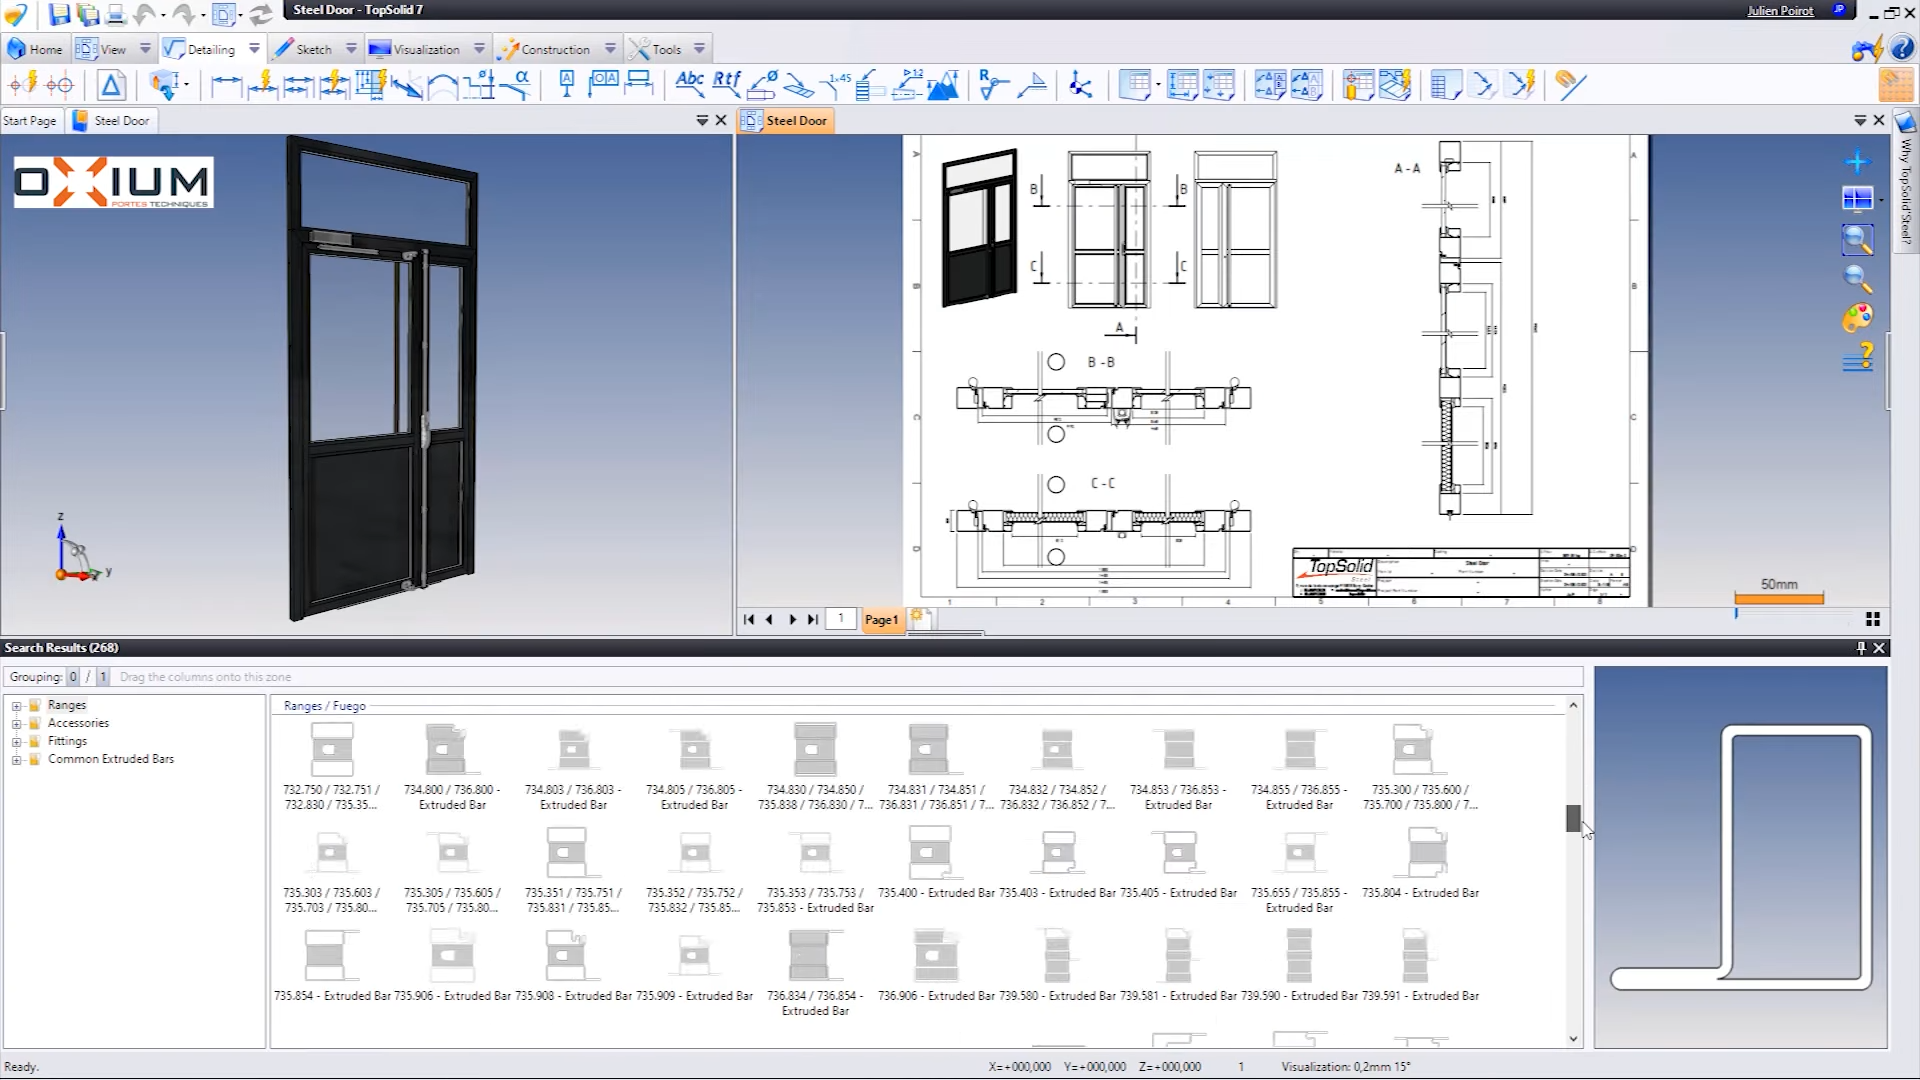
Task: Click the Page1 sheet button
Action: click(881, 620)
